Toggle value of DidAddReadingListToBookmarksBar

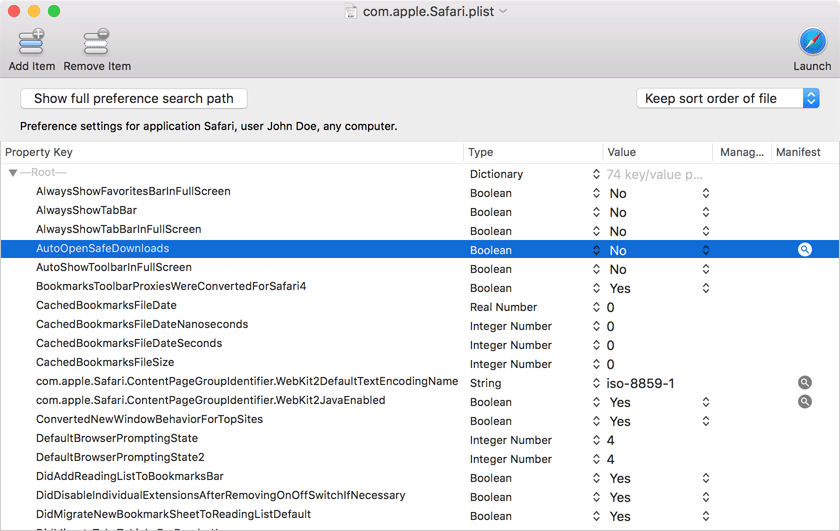click(706, 478)
